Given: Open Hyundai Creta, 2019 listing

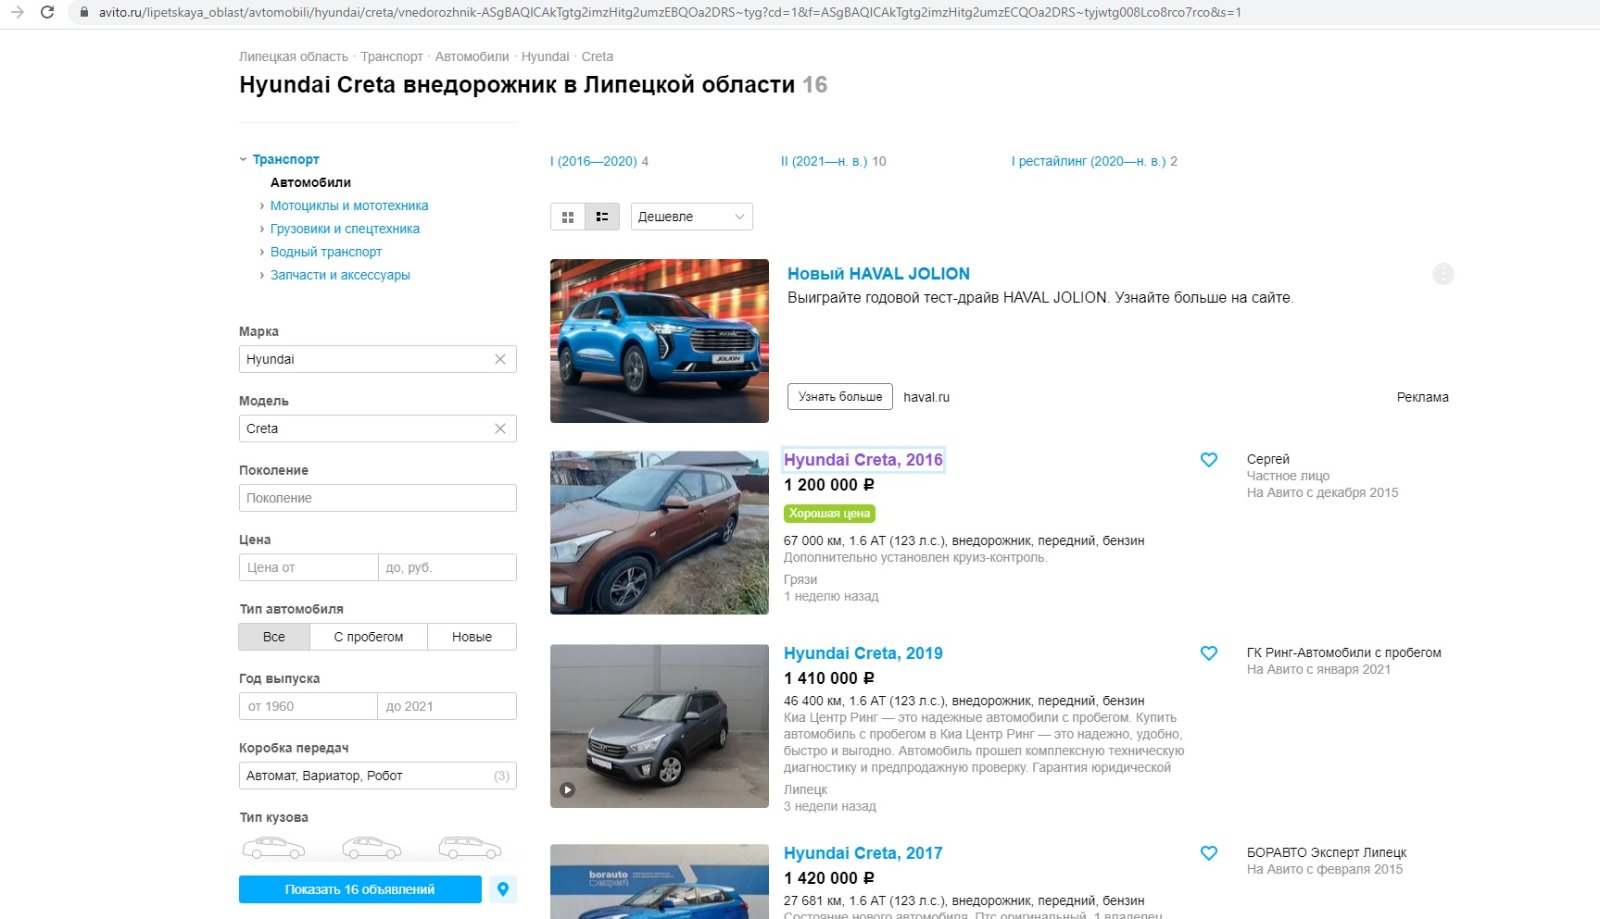Looking at the screenshot, I should 863,653.
